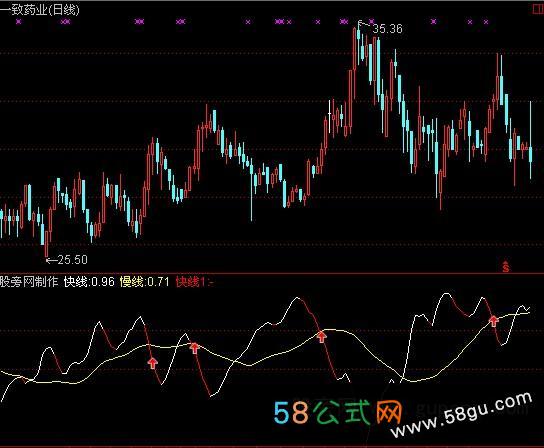Click the first red up-arrow signal in indicator

coord(153,363)
